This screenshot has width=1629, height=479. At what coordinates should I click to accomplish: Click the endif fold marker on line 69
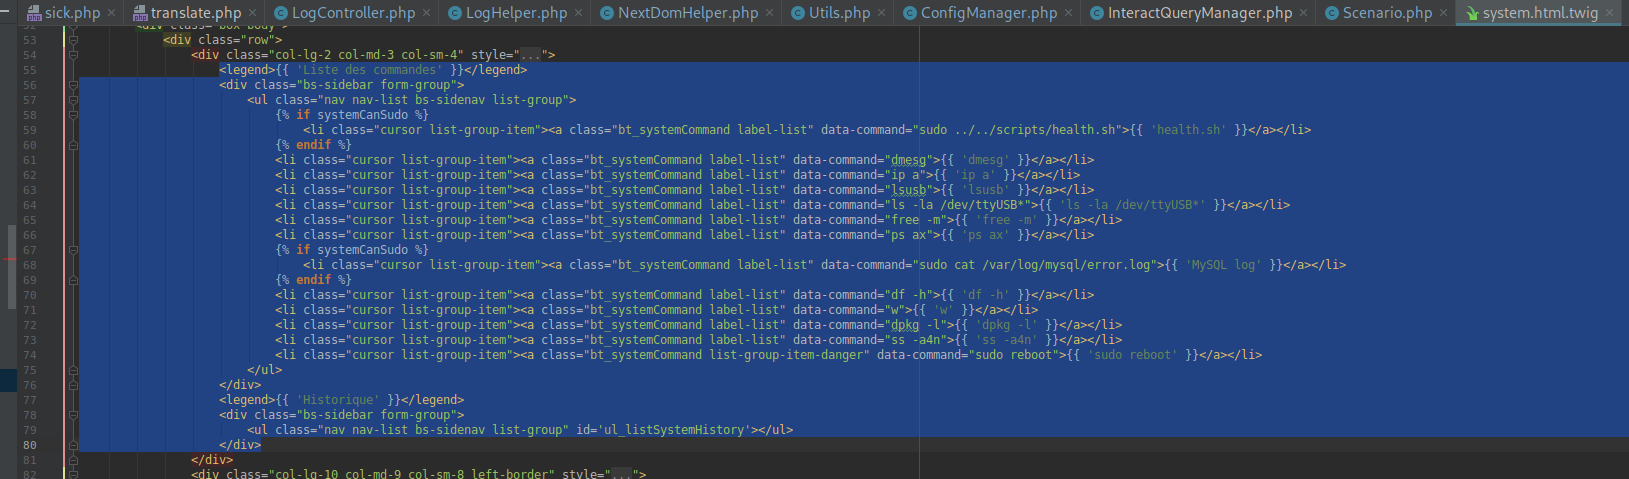(x=73, y=280)
